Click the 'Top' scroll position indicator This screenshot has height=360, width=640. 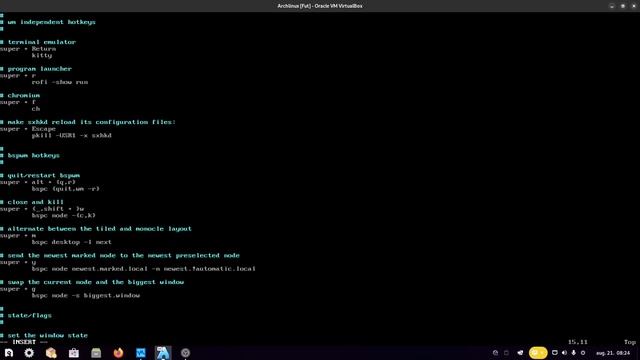[630, 342]
